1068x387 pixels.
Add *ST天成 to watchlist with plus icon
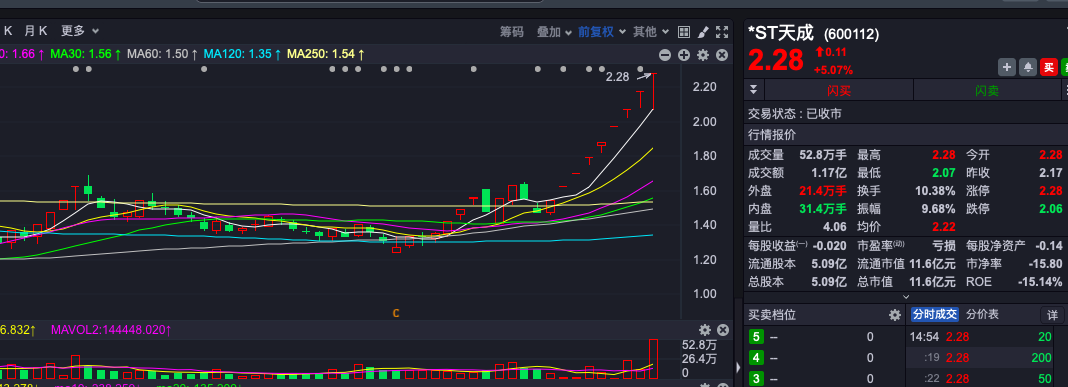click(x=1007, y=67)
